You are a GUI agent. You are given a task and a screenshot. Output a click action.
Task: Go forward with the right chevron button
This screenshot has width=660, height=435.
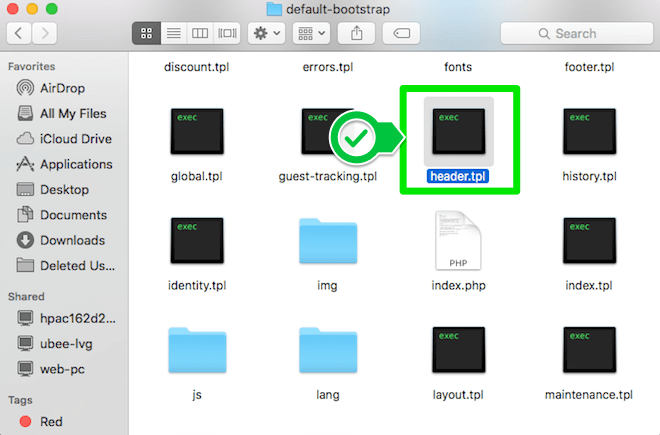44,33
